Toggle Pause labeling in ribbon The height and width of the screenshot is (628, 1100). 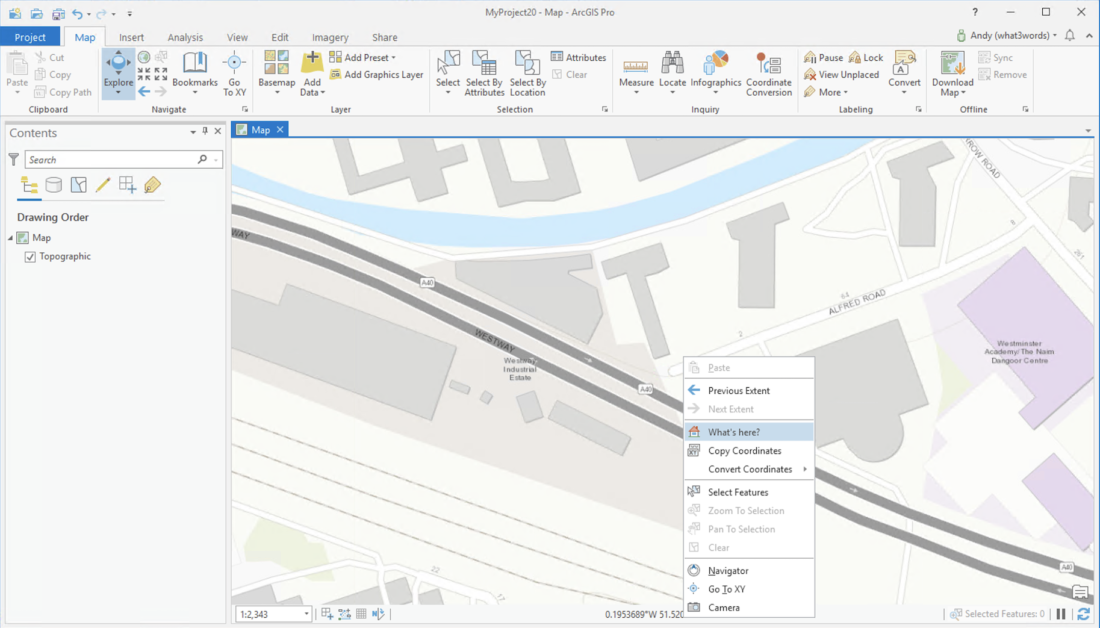click(x=823, y=58)
